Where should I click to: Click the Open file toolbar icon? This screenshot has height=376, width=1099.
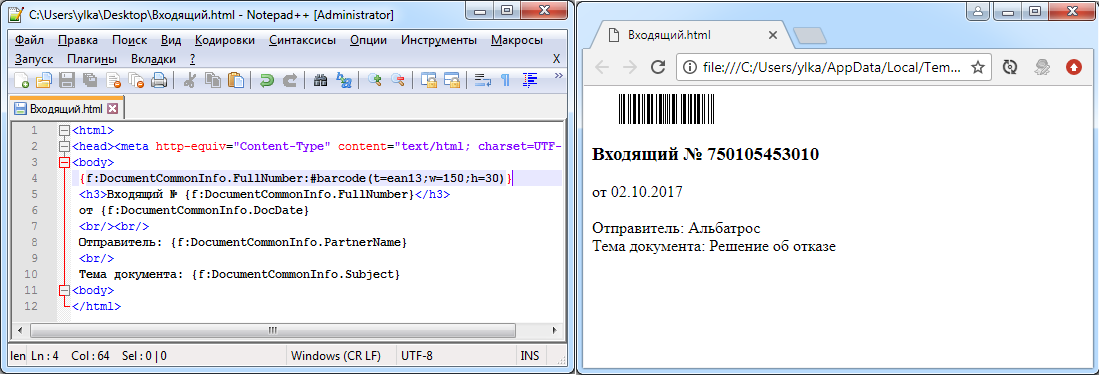(44, 81)
